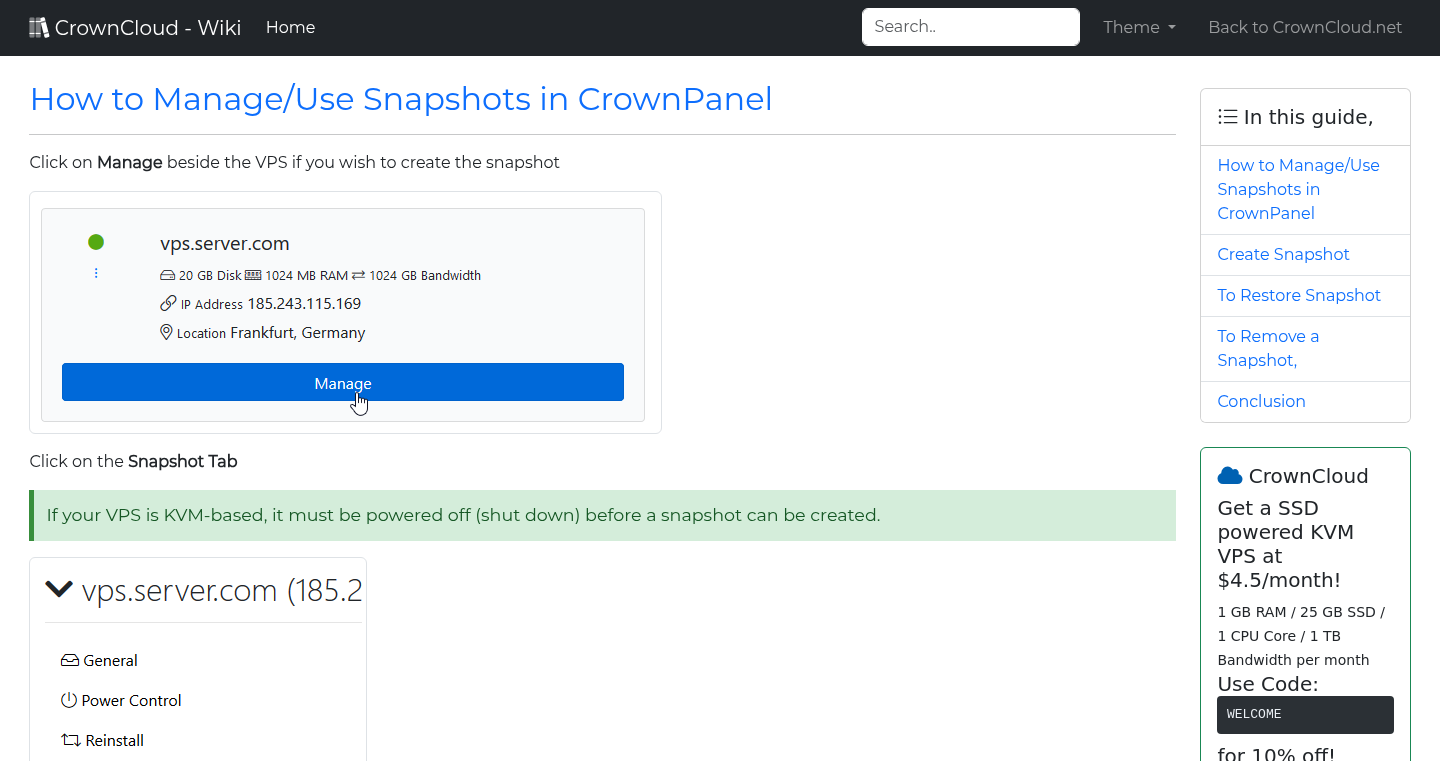Click the link icon beside IP Address

pos(166,303)
